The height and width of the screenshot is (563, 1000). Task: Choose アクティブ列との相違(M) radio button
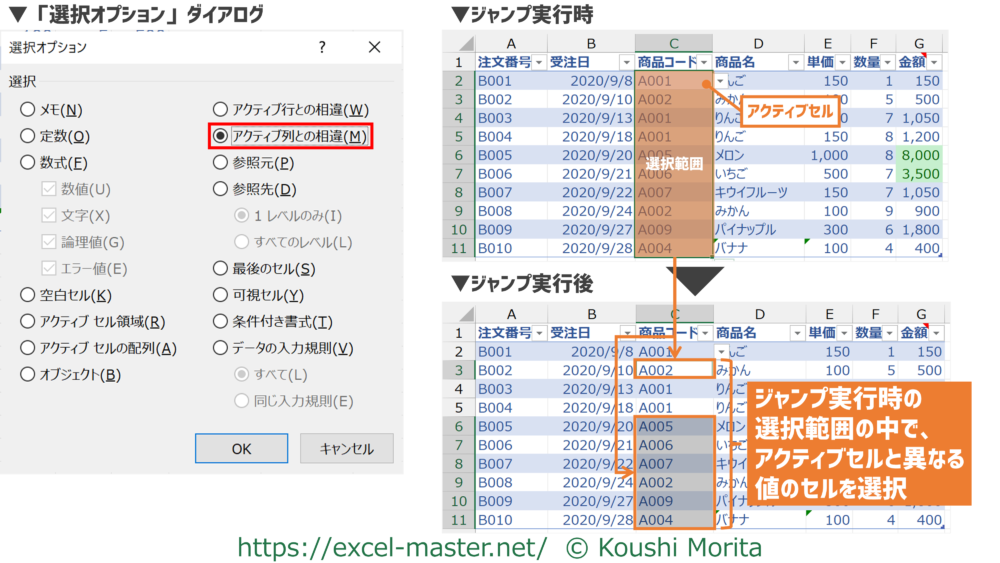point(220,136)
